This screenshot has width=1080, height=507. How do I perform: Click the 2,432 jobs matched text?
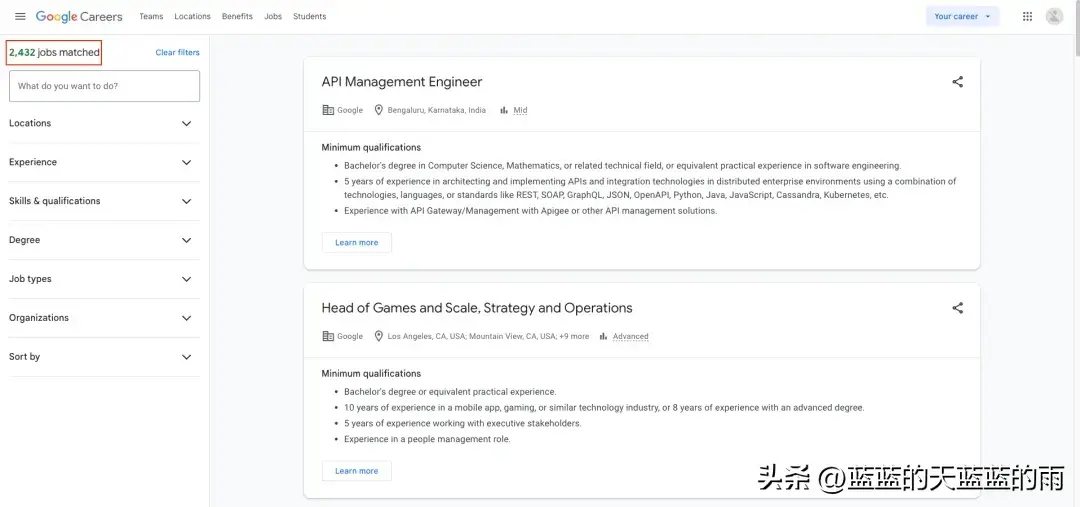[54, 52]
